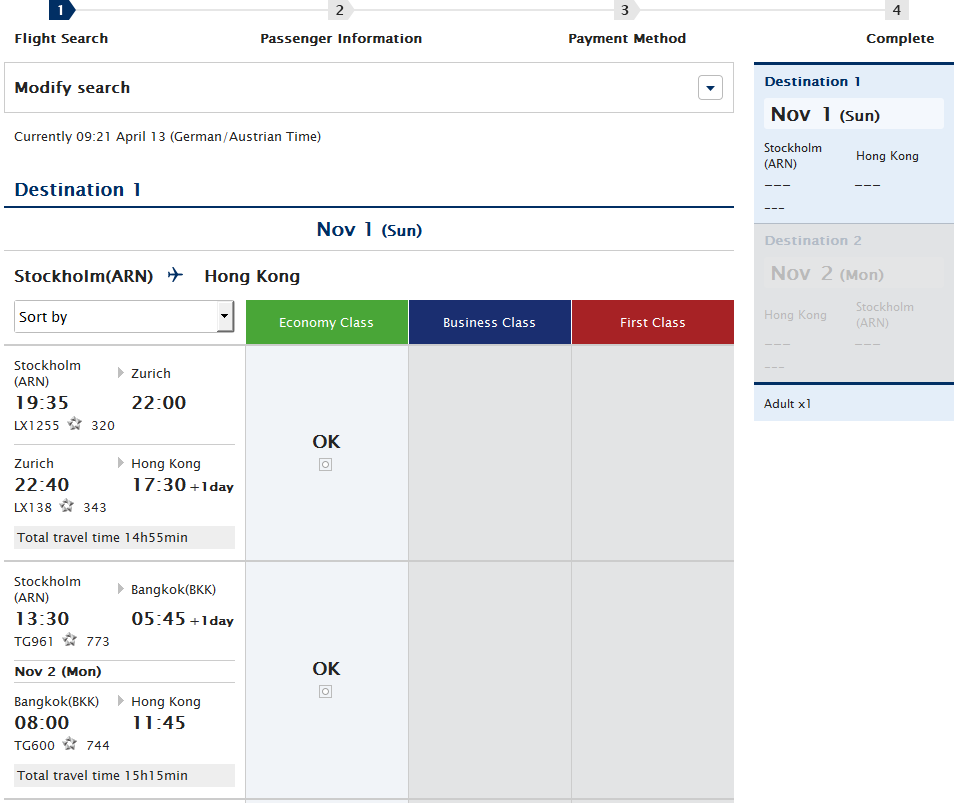Click the OK availability for TG961 itinerary
Viewport: 957px width, 803px height.
coord(326,669)
